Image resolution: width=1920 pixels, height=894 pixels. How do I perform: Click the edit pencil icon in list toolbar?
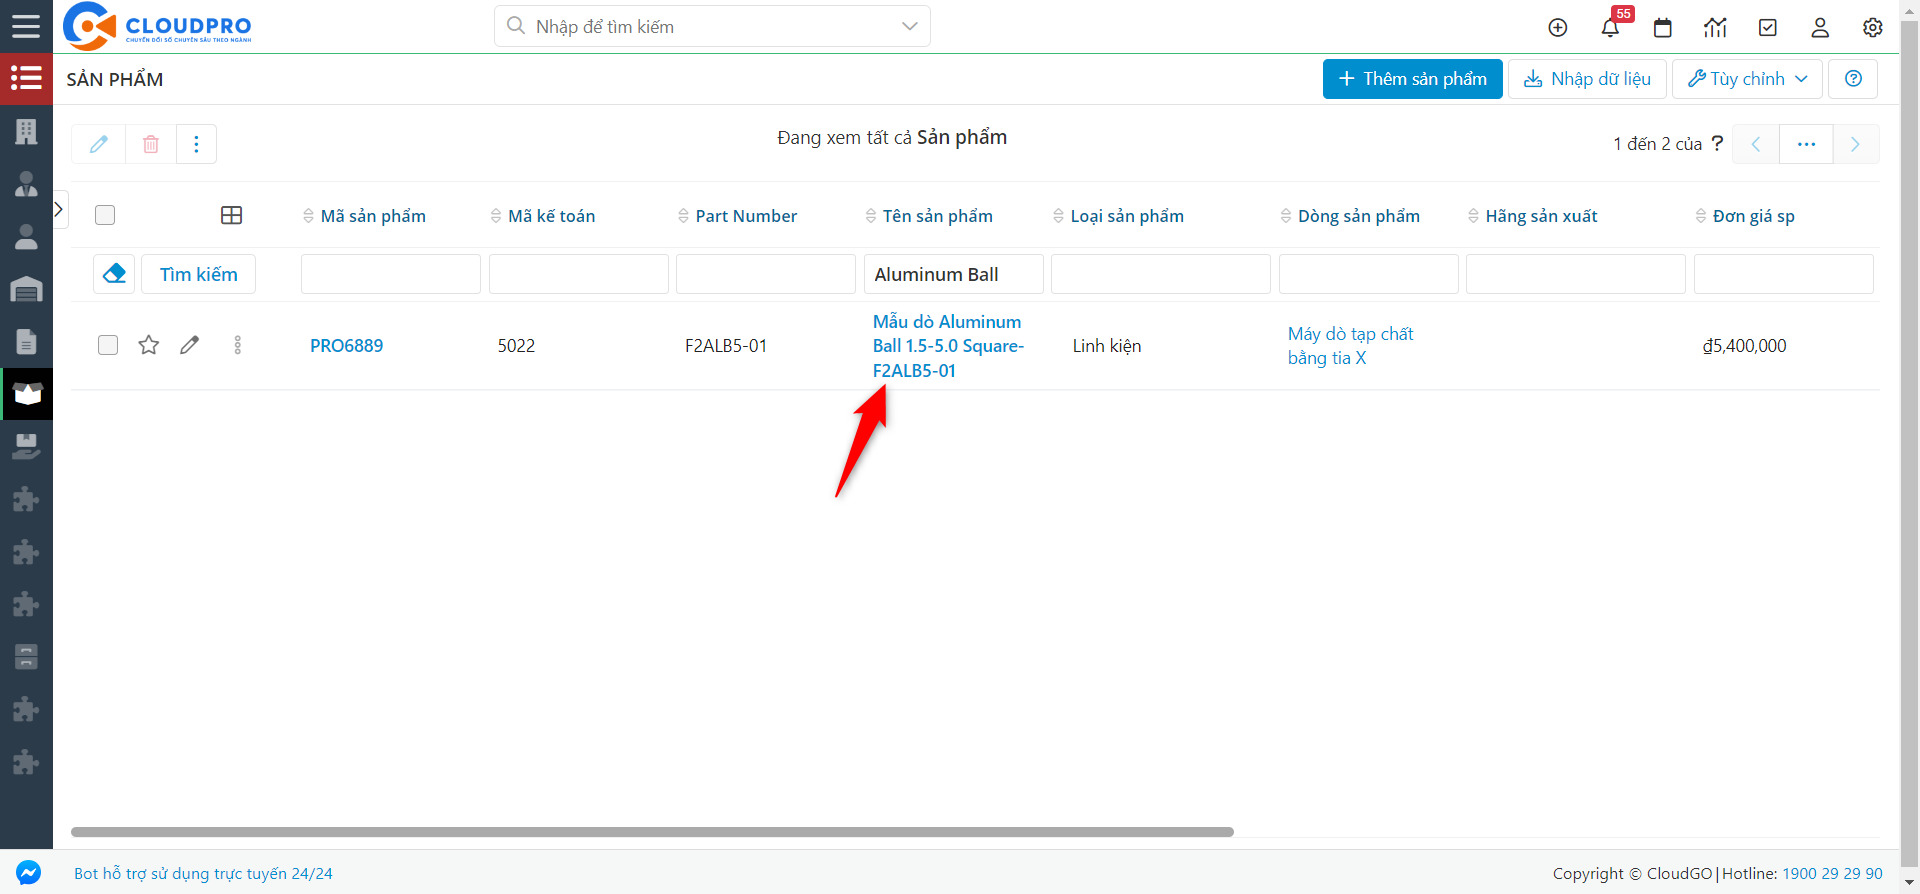[99, 144]
